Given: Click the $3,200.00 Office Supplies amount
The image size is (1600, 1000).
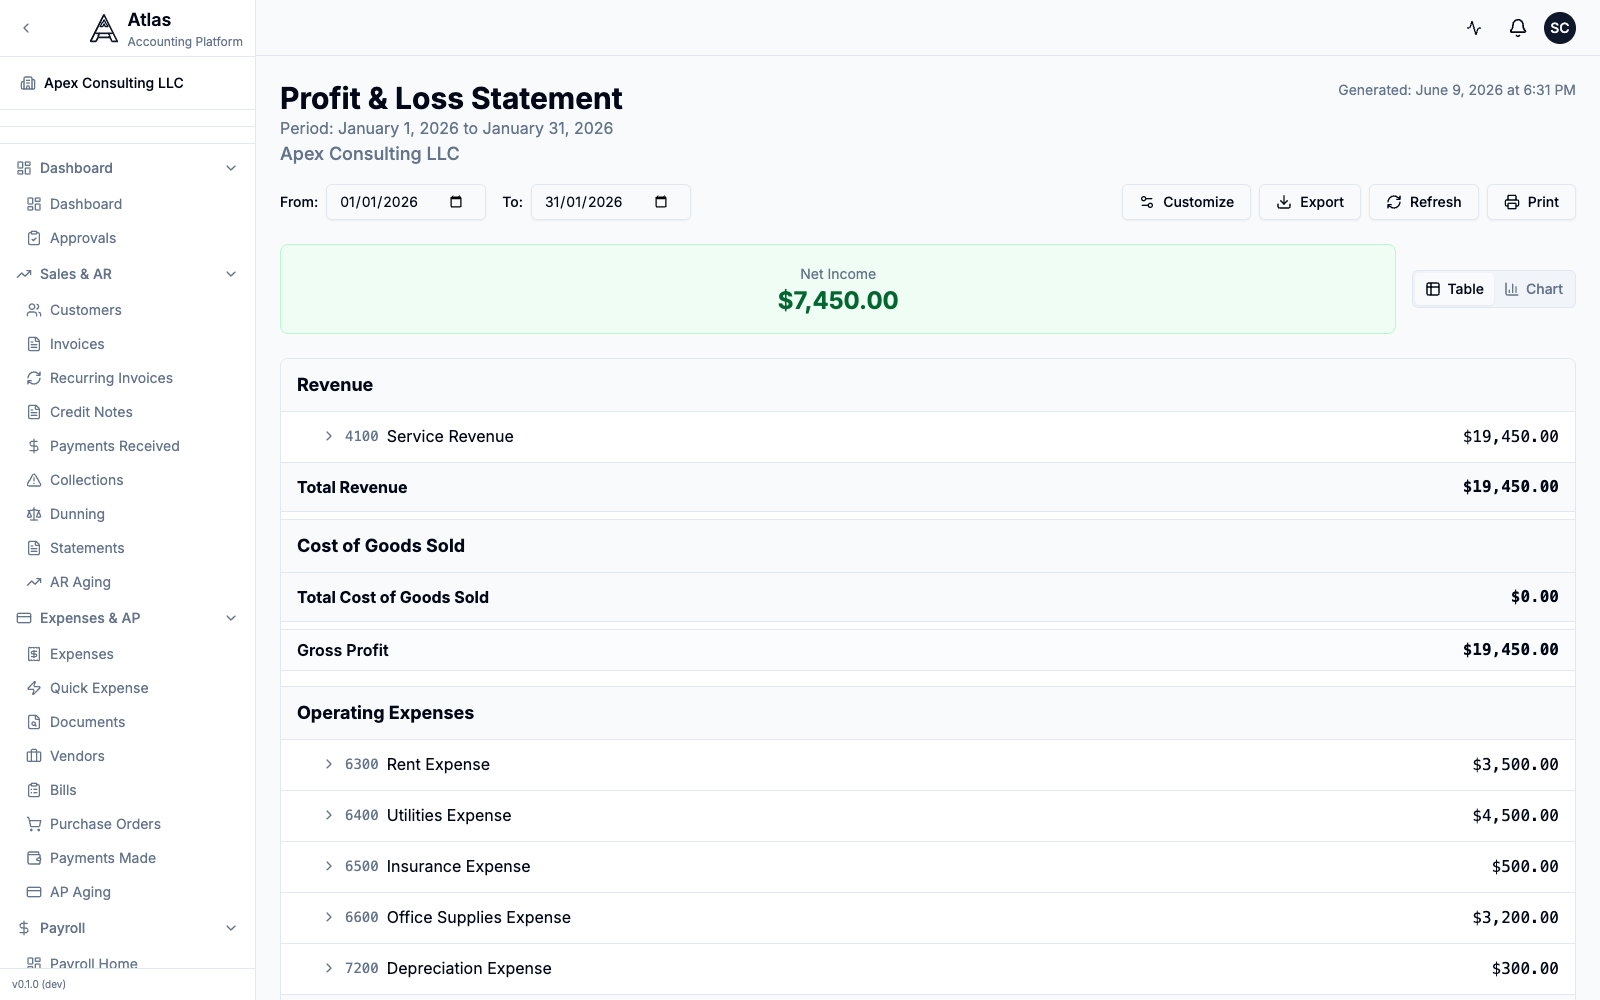Looking at the screenshot, I should (1515, 917).
